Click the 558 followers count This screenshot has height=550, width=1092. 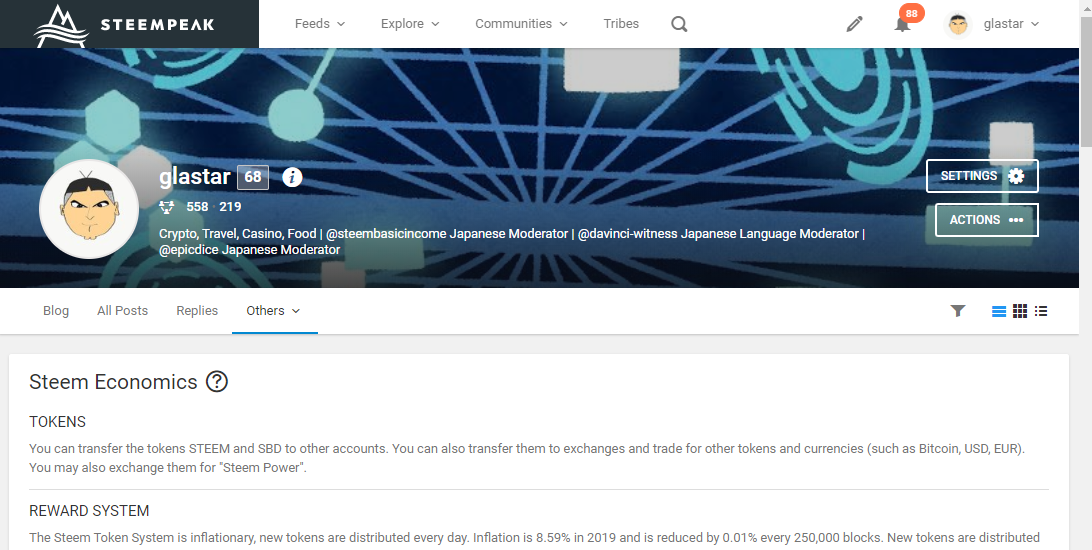[x=197, y=207]
